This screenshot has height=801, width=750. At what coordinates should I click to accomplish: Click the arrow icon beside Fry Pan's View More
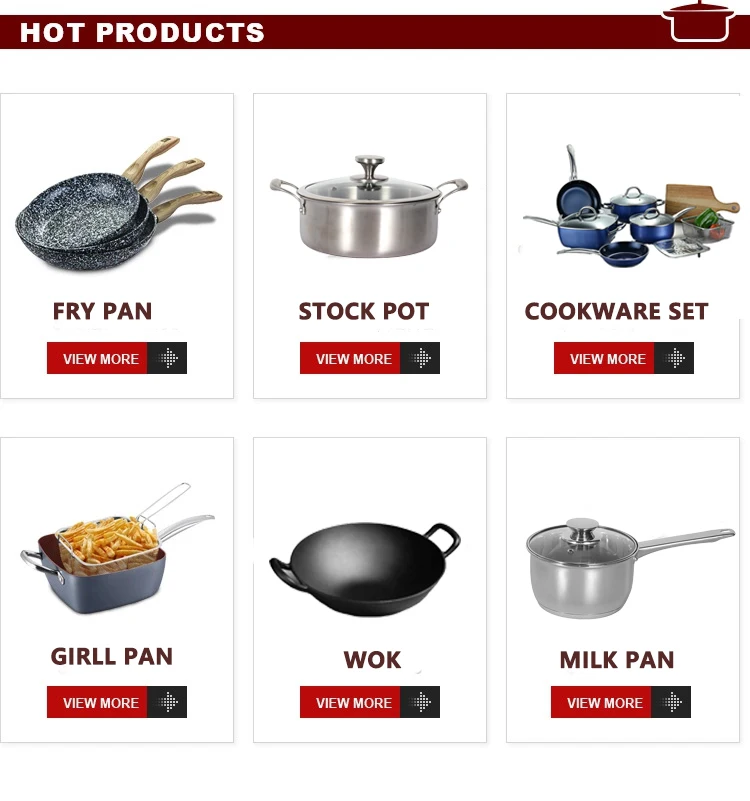point(167,358)
